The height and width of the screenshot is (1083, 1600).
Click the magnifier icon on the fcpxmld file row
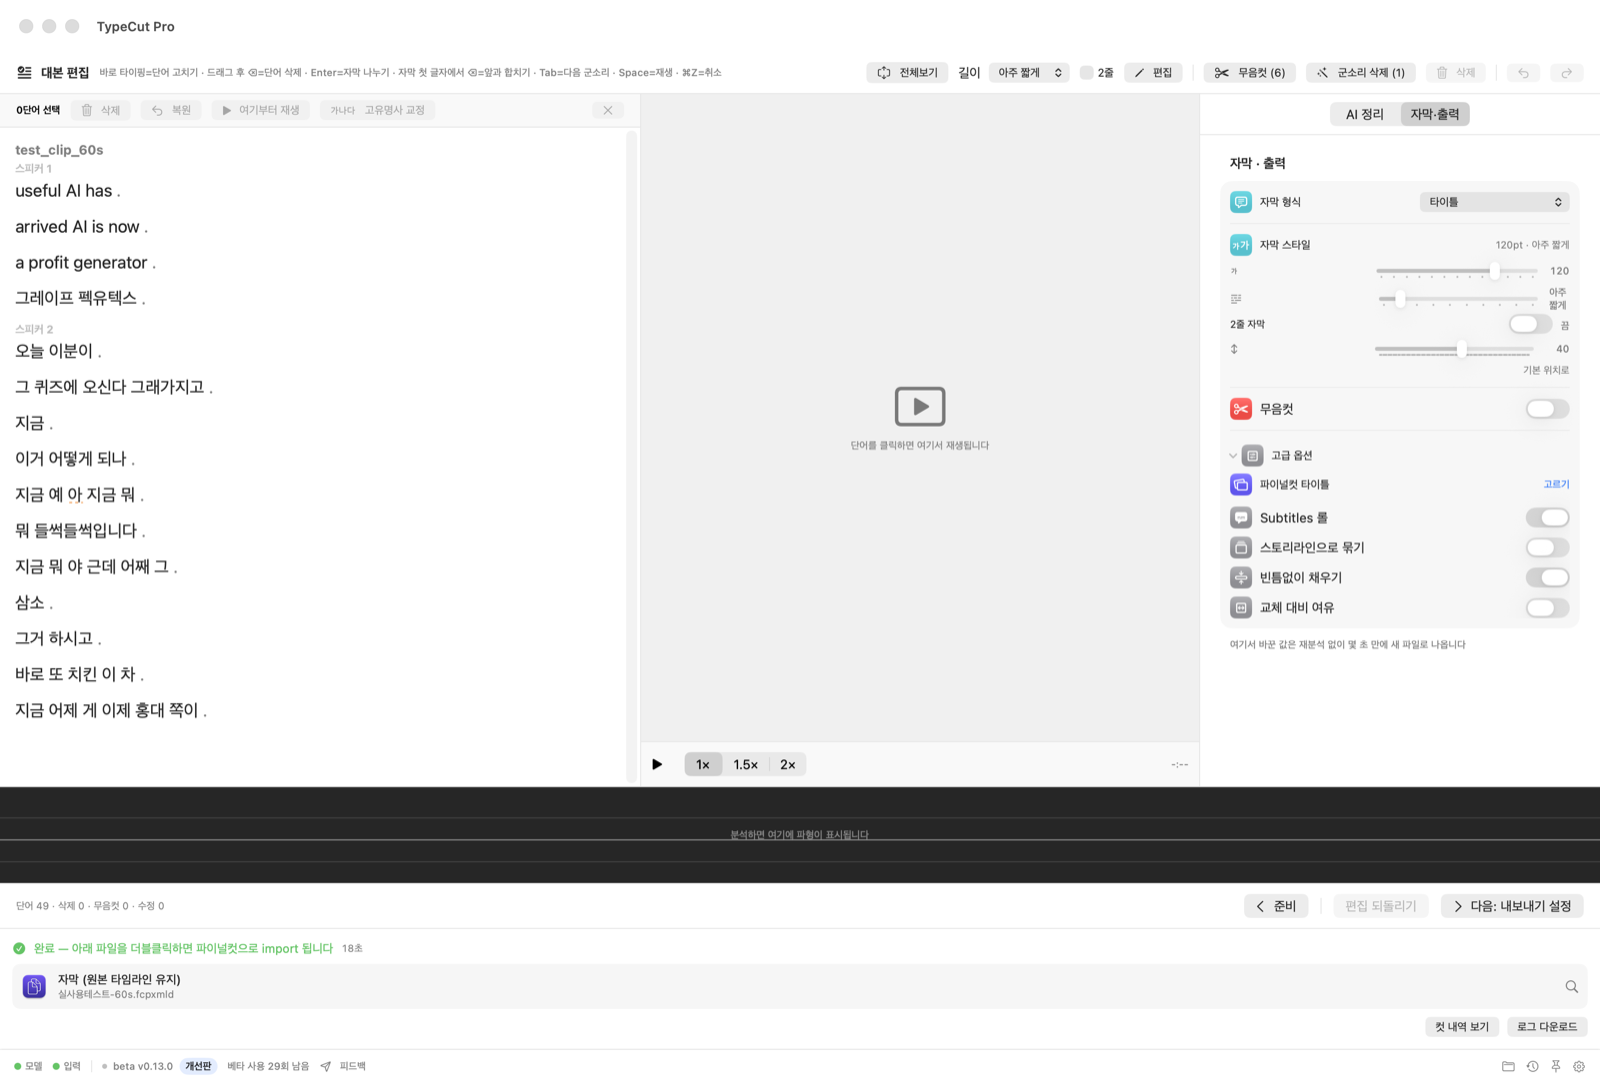[1571, 987]
